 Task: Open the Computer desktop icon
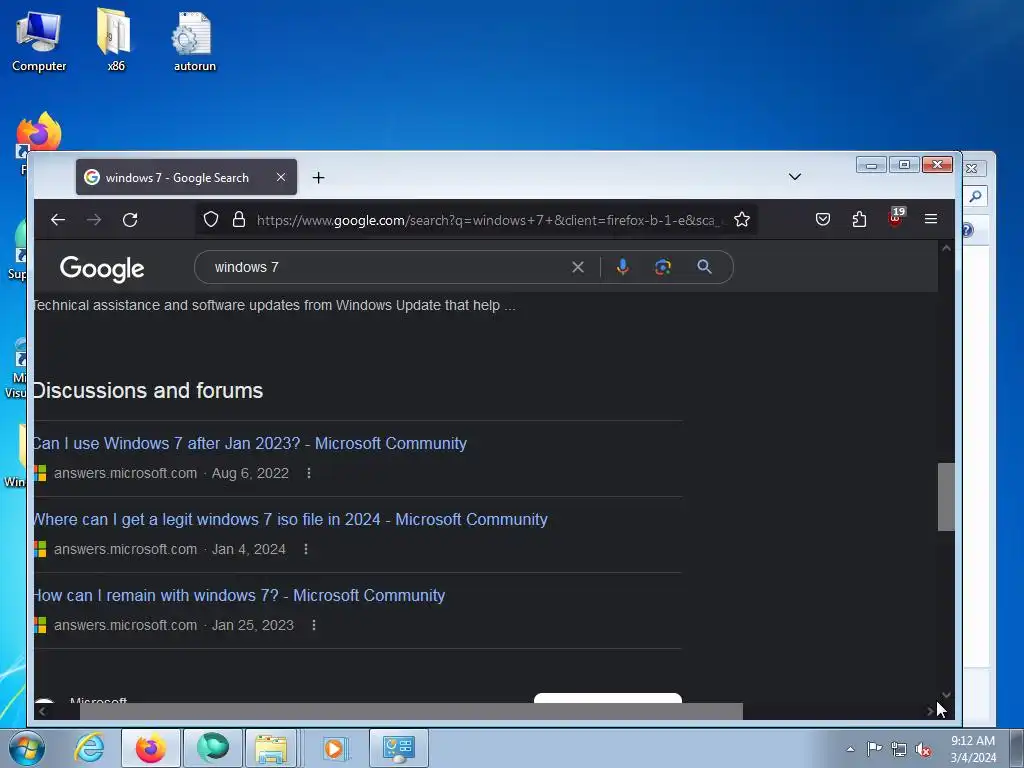[x=39, y=40]
